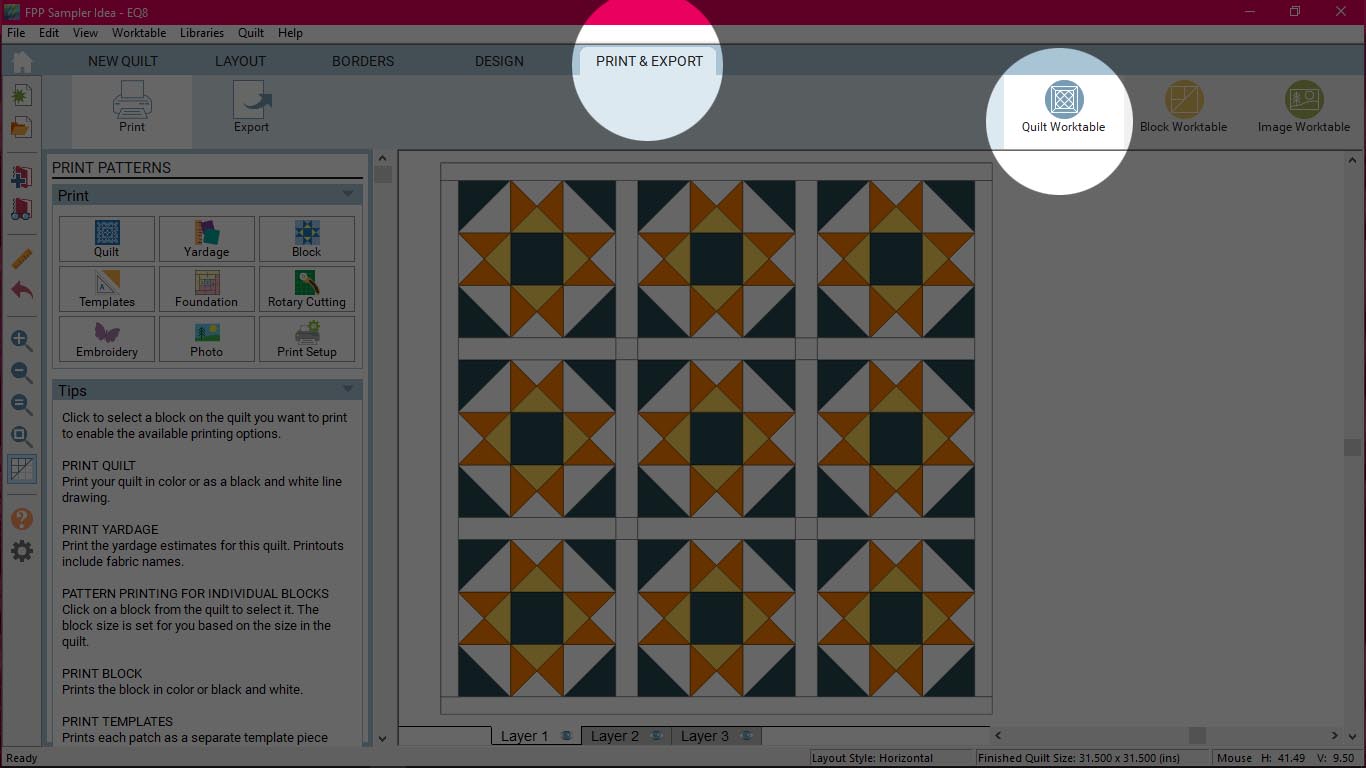Switch to the Quilt Worktable

(1063, 108)
